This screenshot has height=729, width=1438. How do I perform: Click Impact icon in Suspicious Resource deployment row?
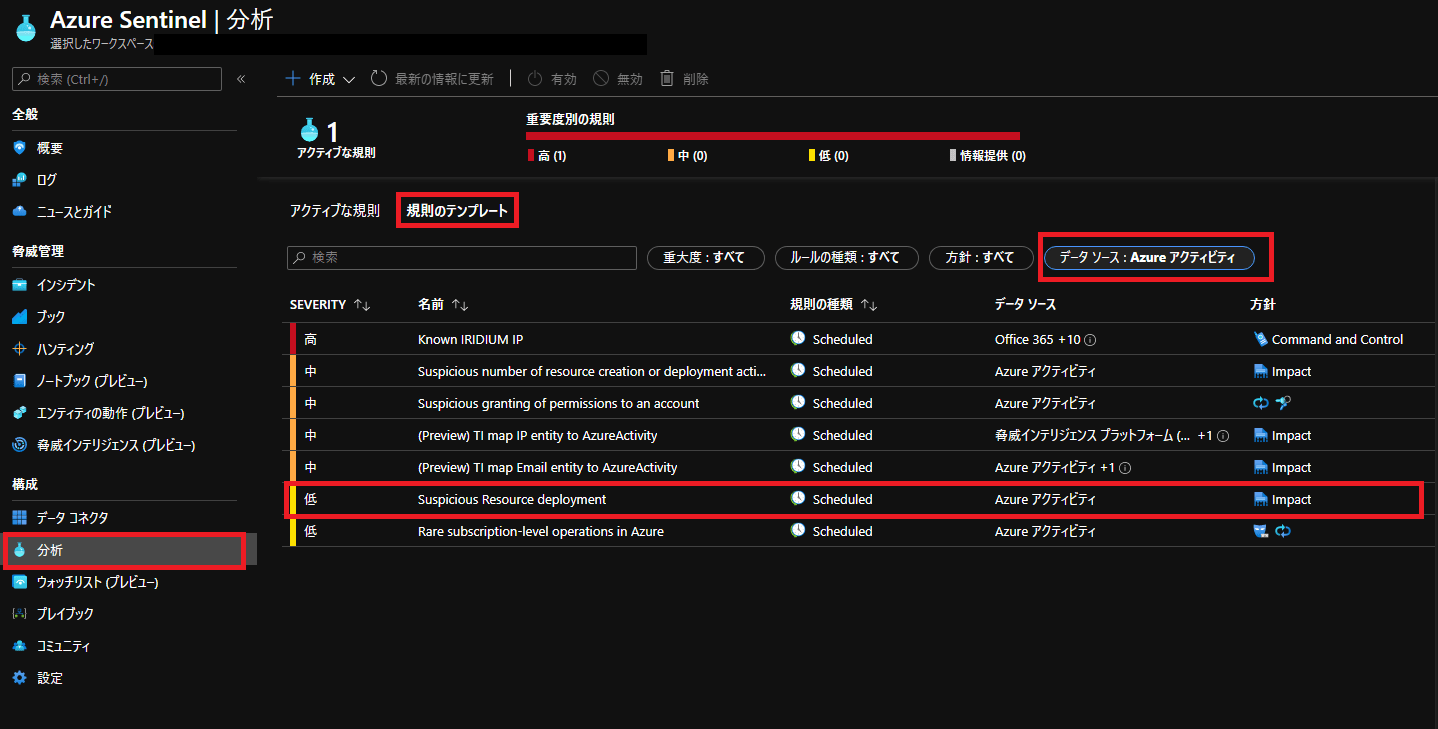tap(1260, 499)
